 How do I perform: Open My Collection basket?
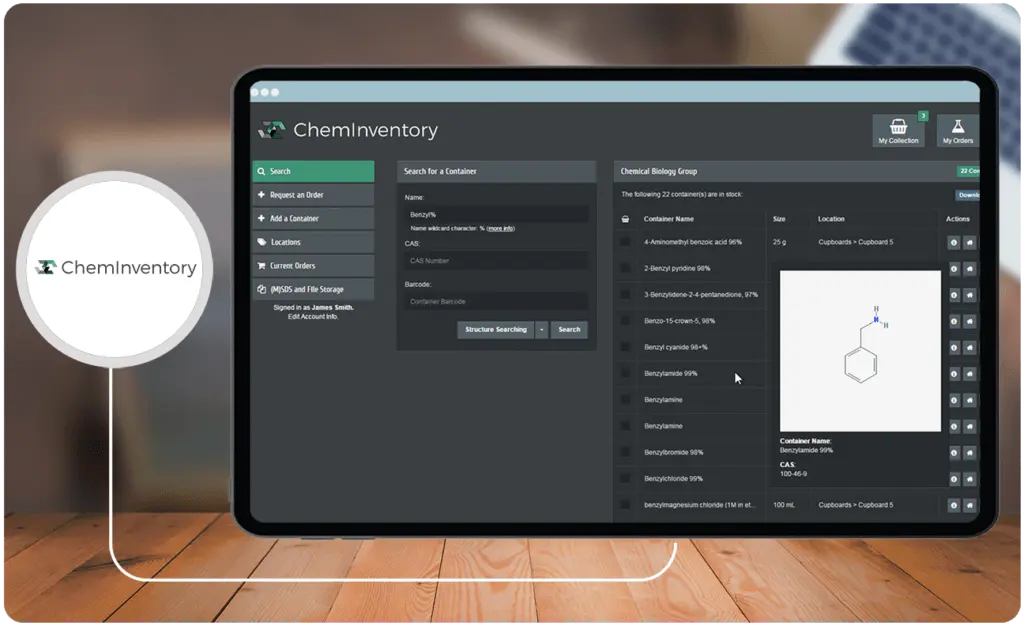point(898,131)
